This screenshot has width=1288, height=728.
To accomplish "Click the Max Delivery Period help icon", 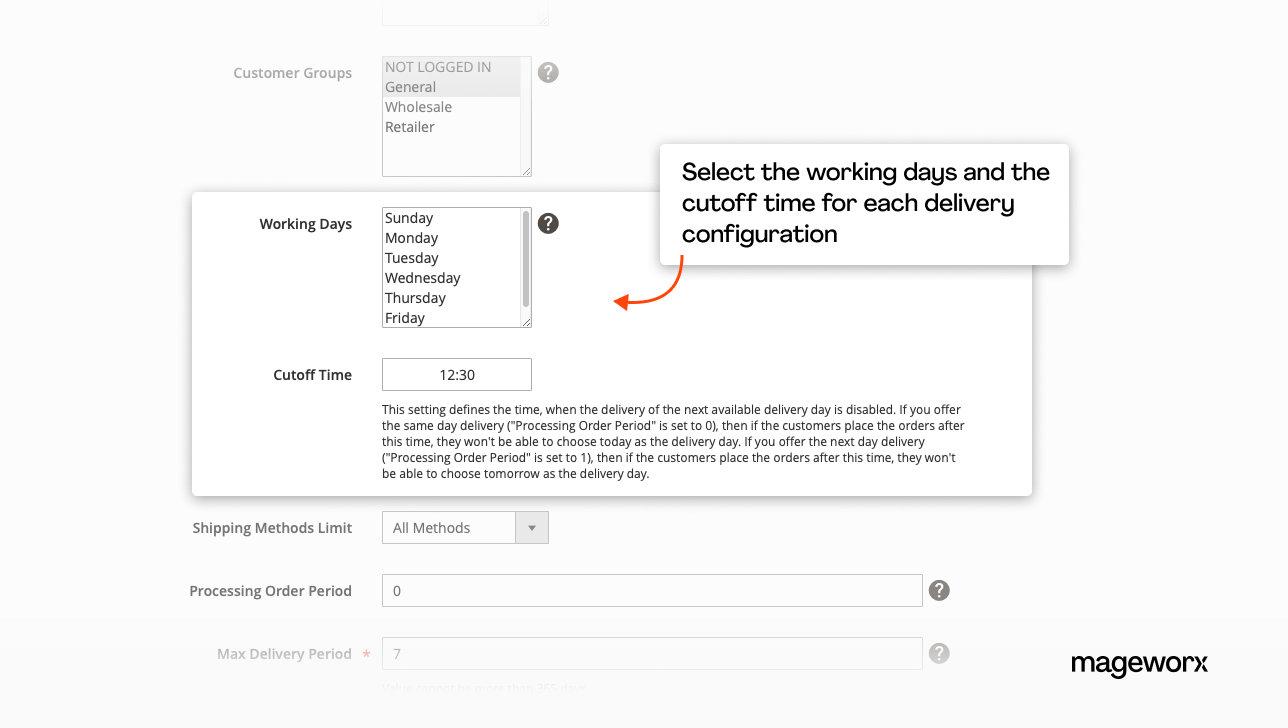I will [938, 653].
